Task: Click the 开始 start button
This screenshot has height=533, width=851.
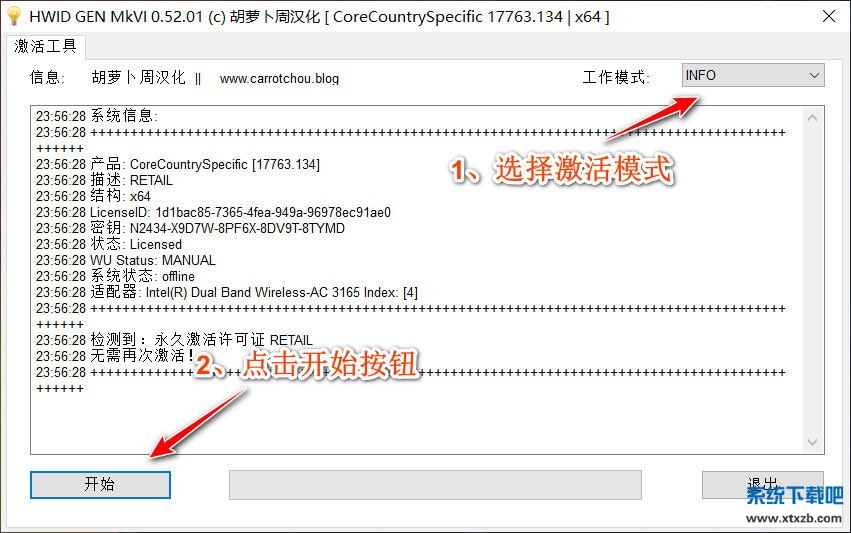Action: pyautogui.click(x=100, y=484)
